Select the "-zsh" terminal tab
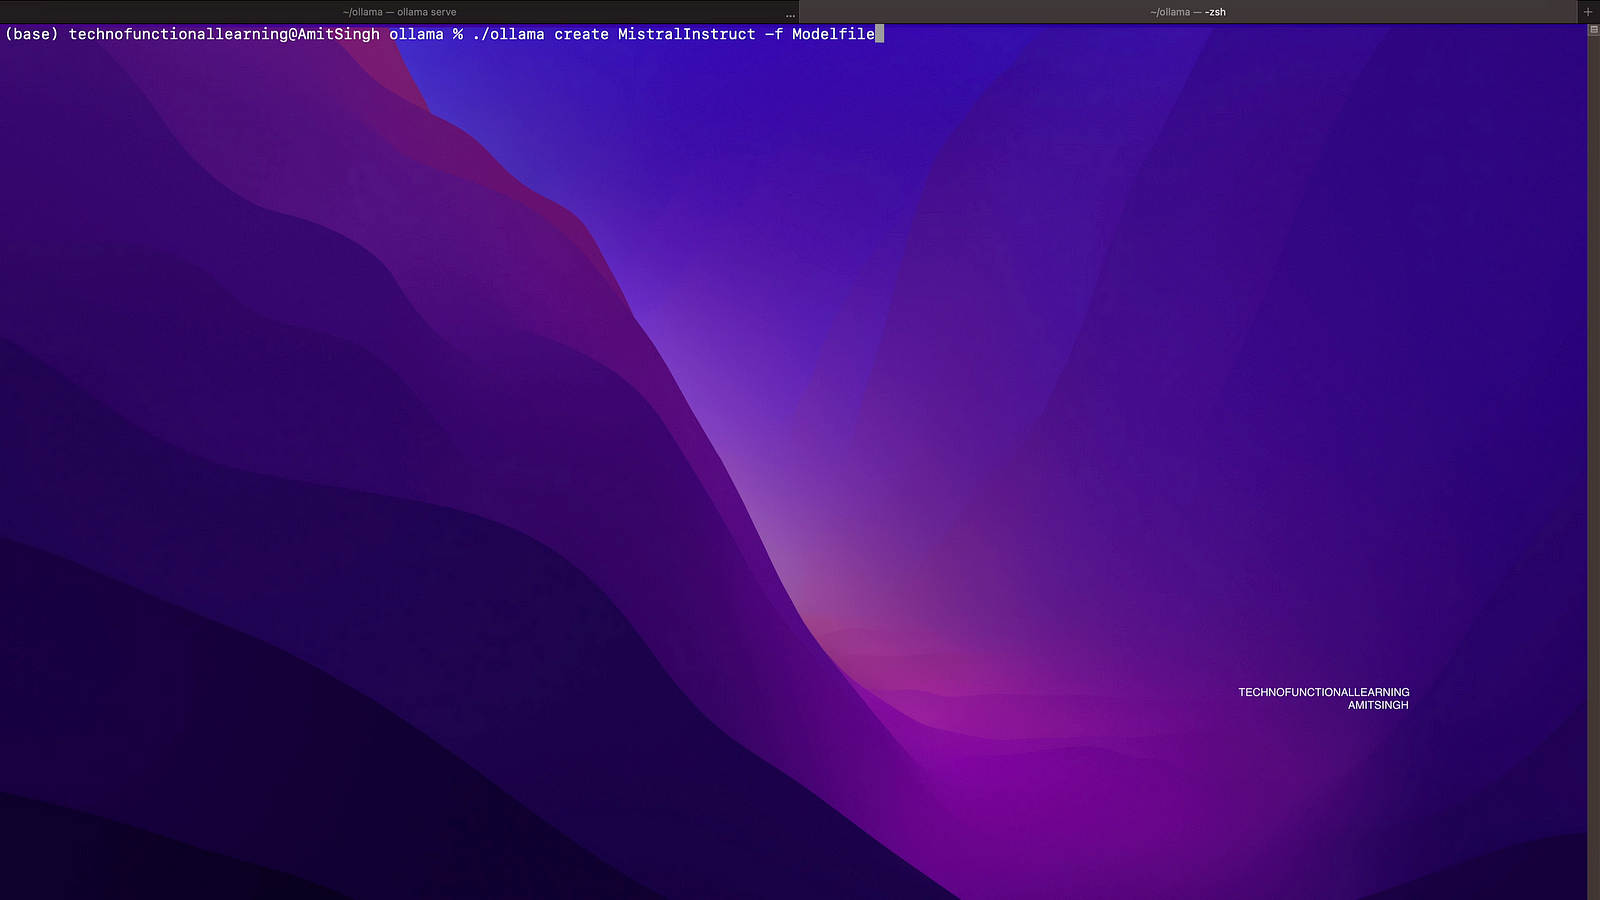 coord(1187,12)
